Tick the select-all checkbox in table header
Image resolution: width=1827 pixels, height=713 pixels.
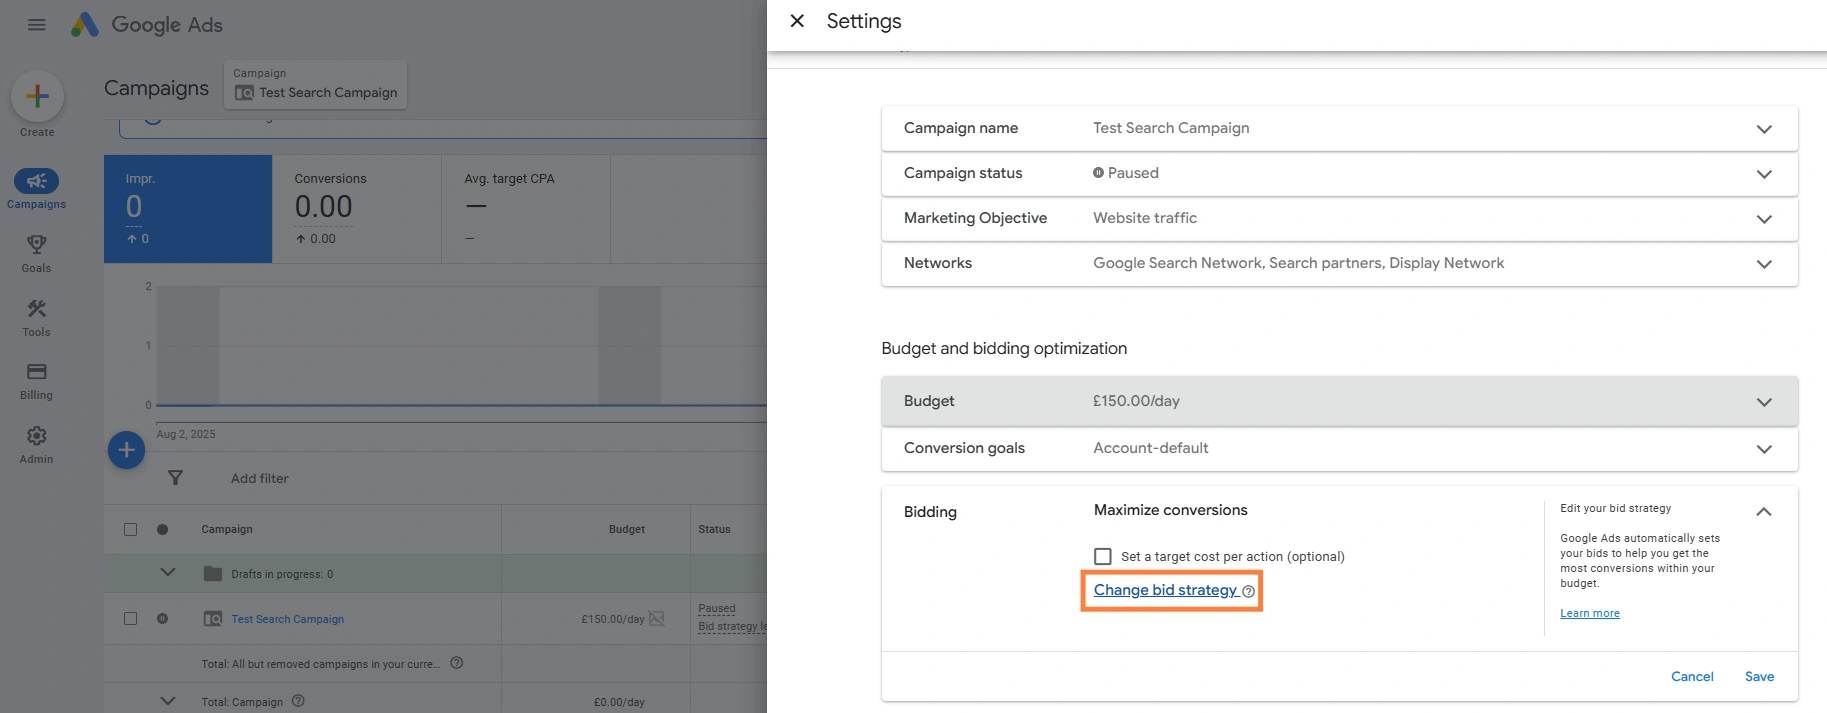(130, 529)
